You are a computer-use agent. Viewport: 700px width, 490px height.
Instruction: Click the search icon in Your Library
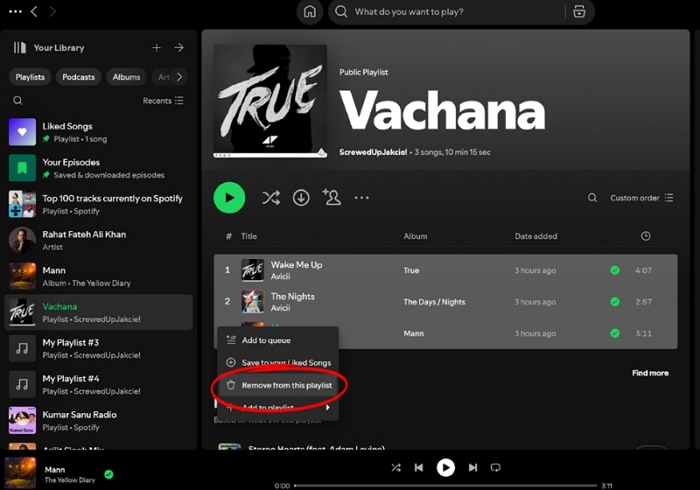pyautogui.click(x=18, y=101)
